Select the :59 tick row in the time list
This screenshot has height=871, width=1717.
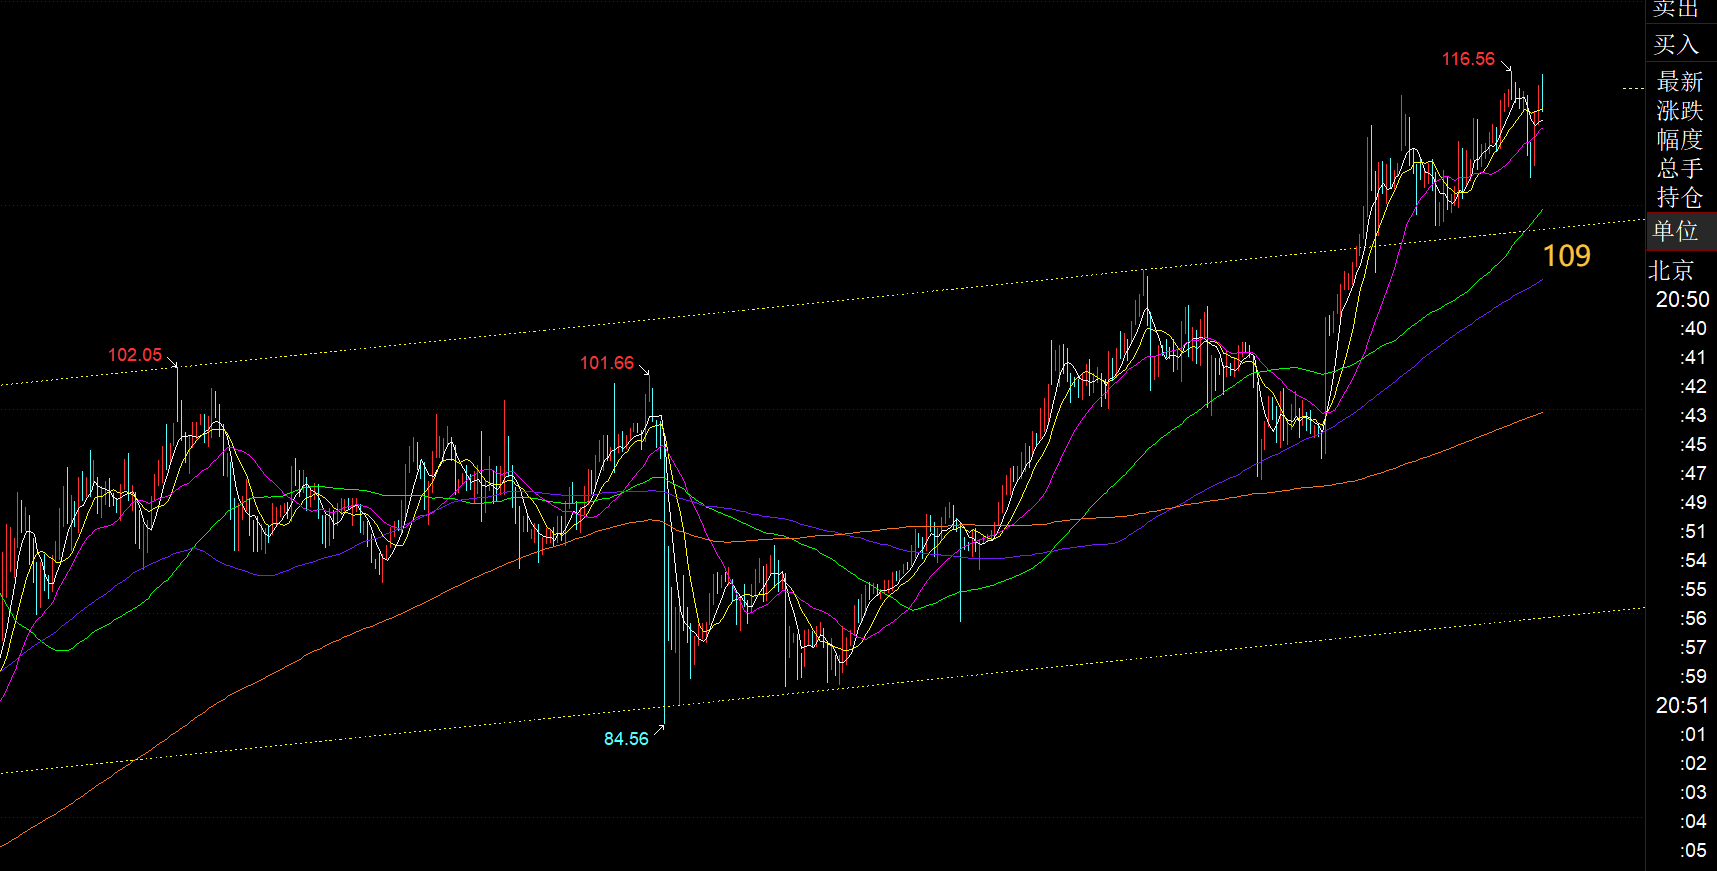point(1693,676)
